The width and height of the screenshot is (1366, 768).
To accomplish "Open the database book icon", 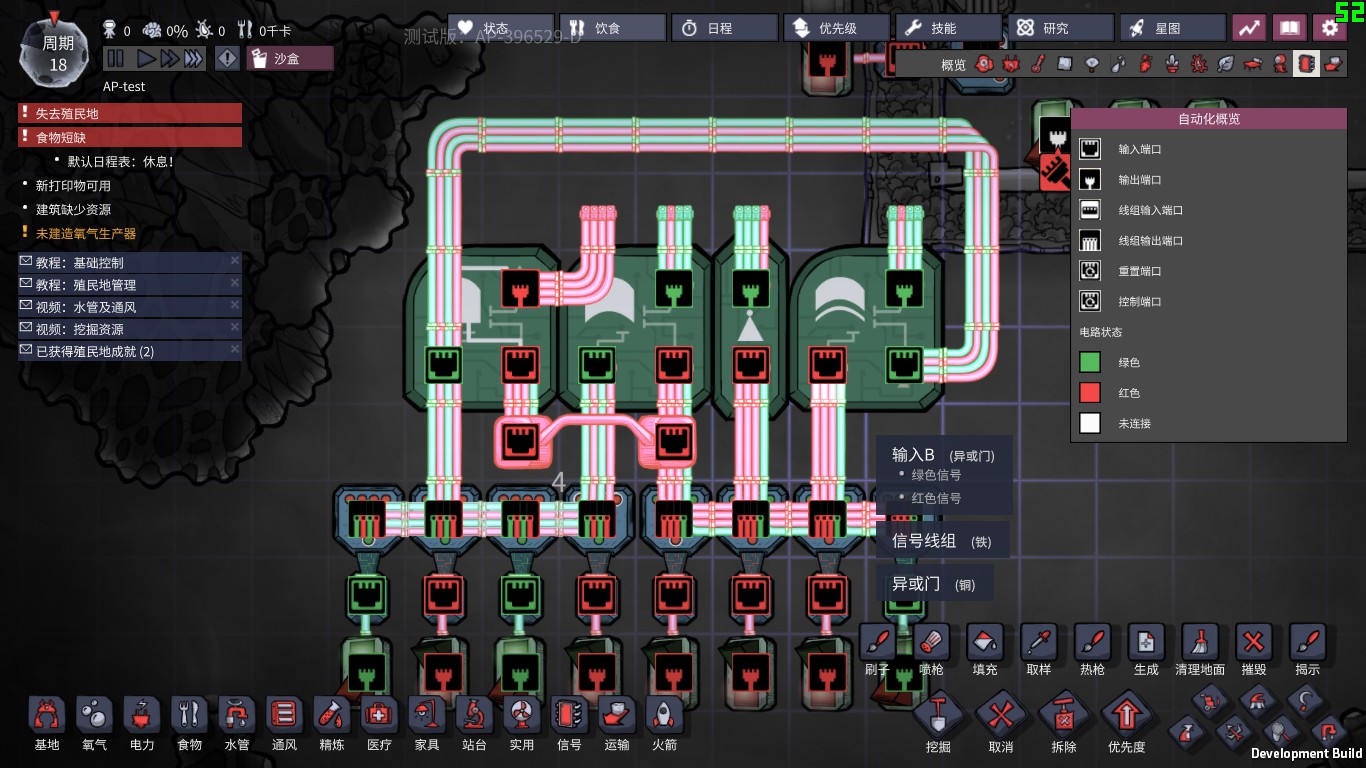I will point(1289,28).
